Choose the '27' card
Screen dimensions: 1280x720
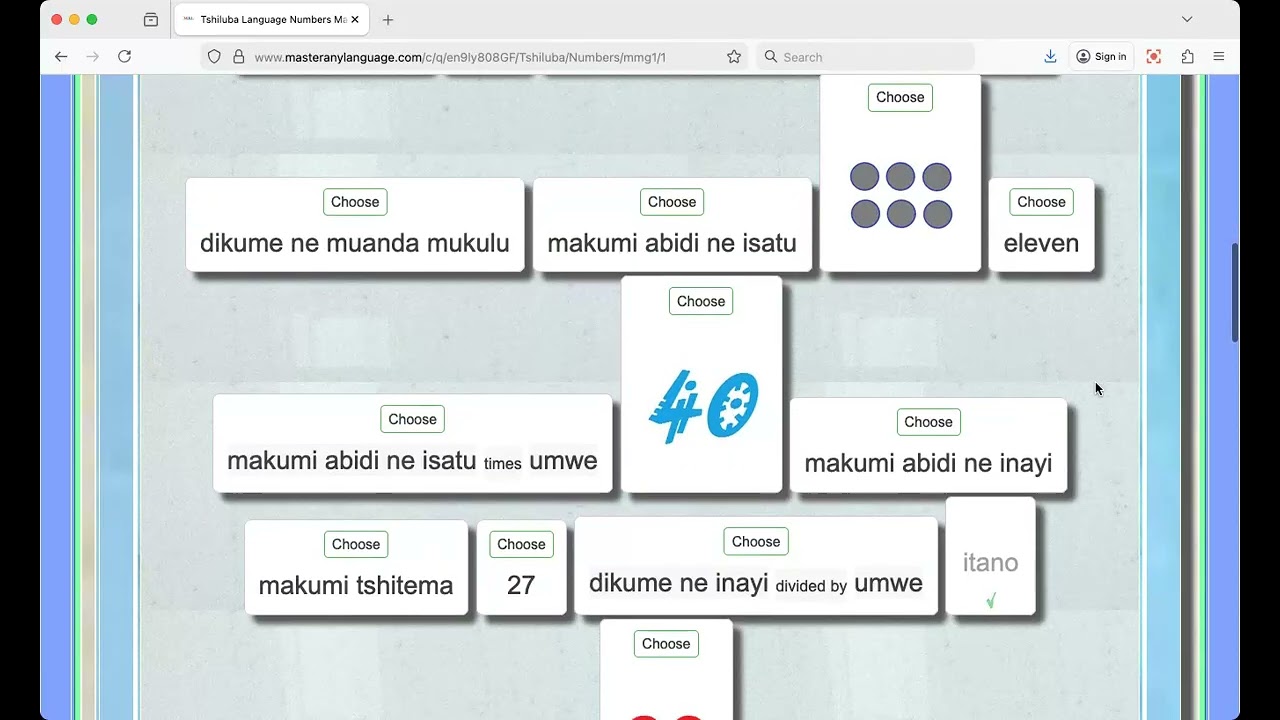click(521, 544)
